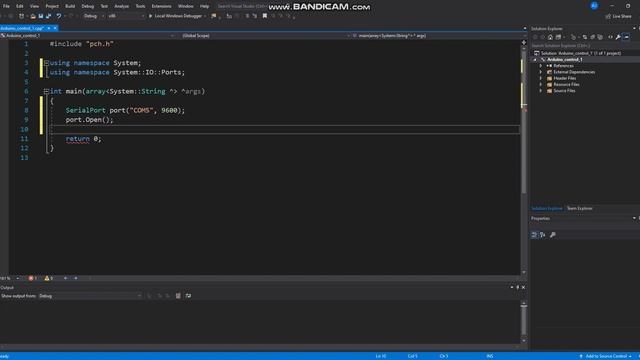Image resolution: width=640 pixels, height=360 pixels.
Task: Start Local Windows Debugger play button
Action: 176,16
